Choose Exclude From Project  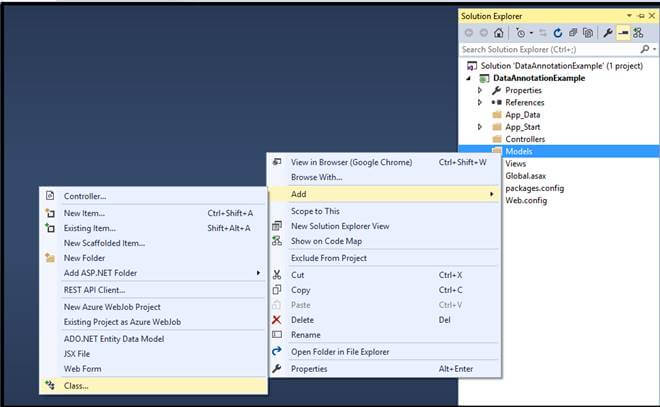coord(384,258)
